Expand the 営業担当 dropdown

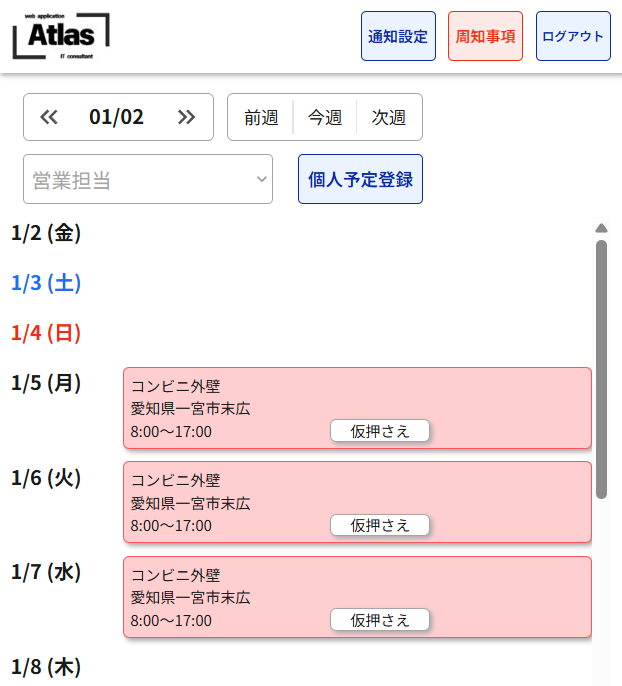pyautogui.click(x=148, y=179)
